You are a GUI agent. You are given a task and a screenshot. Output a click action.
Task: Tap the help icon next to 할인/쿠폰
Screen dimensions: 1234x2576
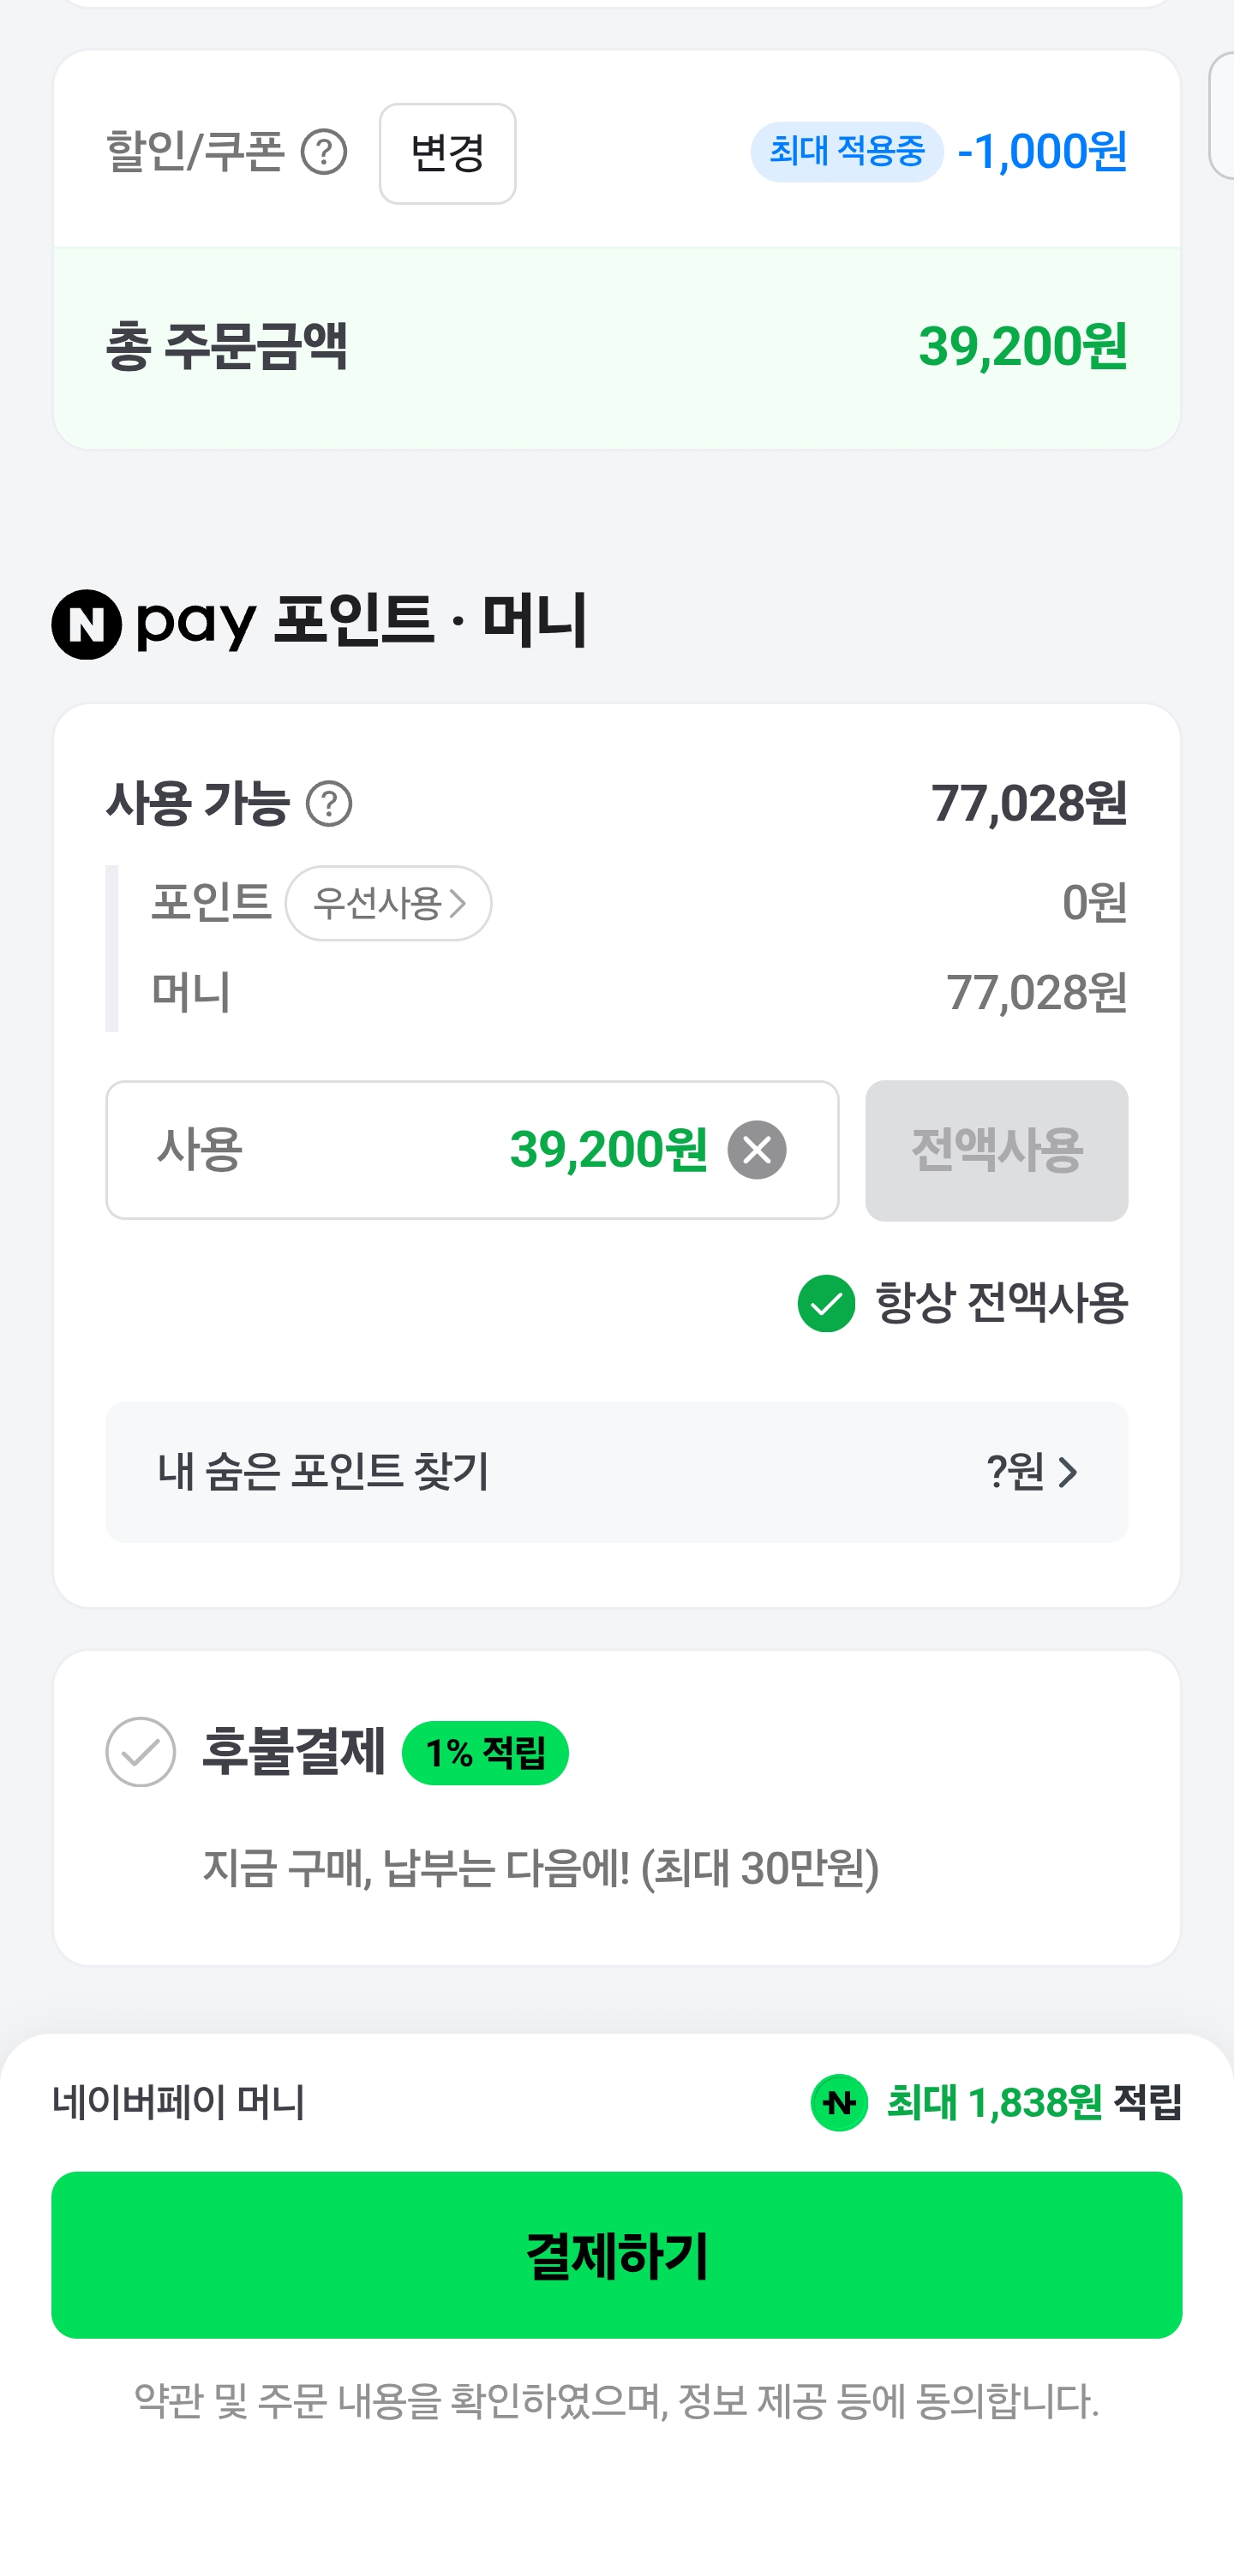tap(323, 152)
